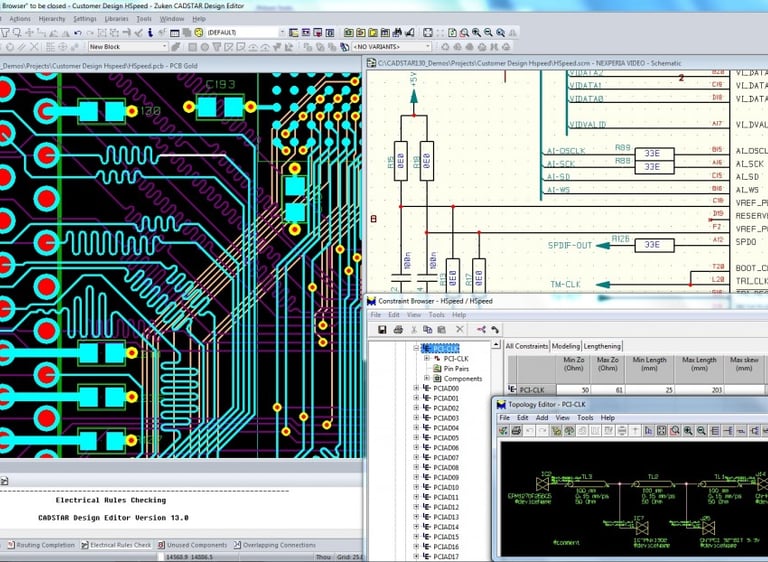Click the Print icon in Topology Editor toolbar
768x562 pixels.
tap(517, 431)
